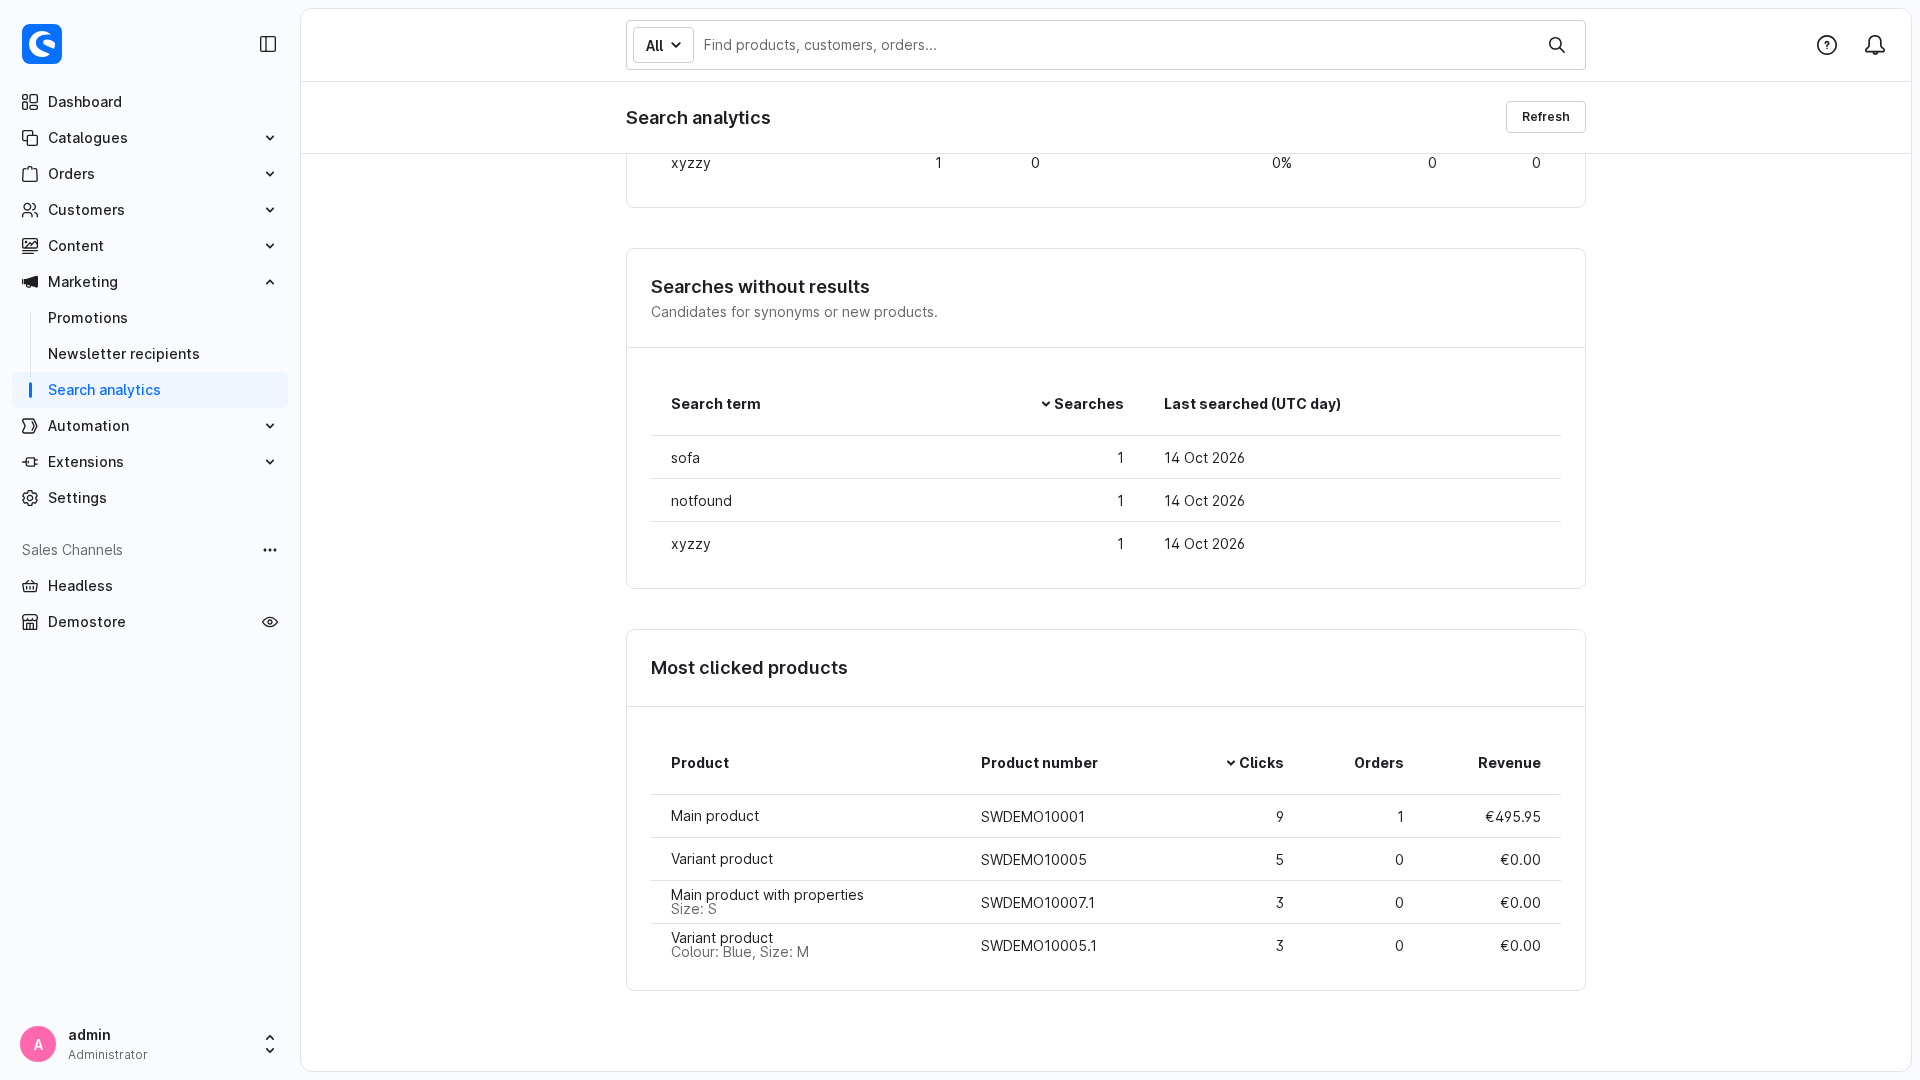
Task: Sort products table by Clicks column
Action: point(1254,763)
